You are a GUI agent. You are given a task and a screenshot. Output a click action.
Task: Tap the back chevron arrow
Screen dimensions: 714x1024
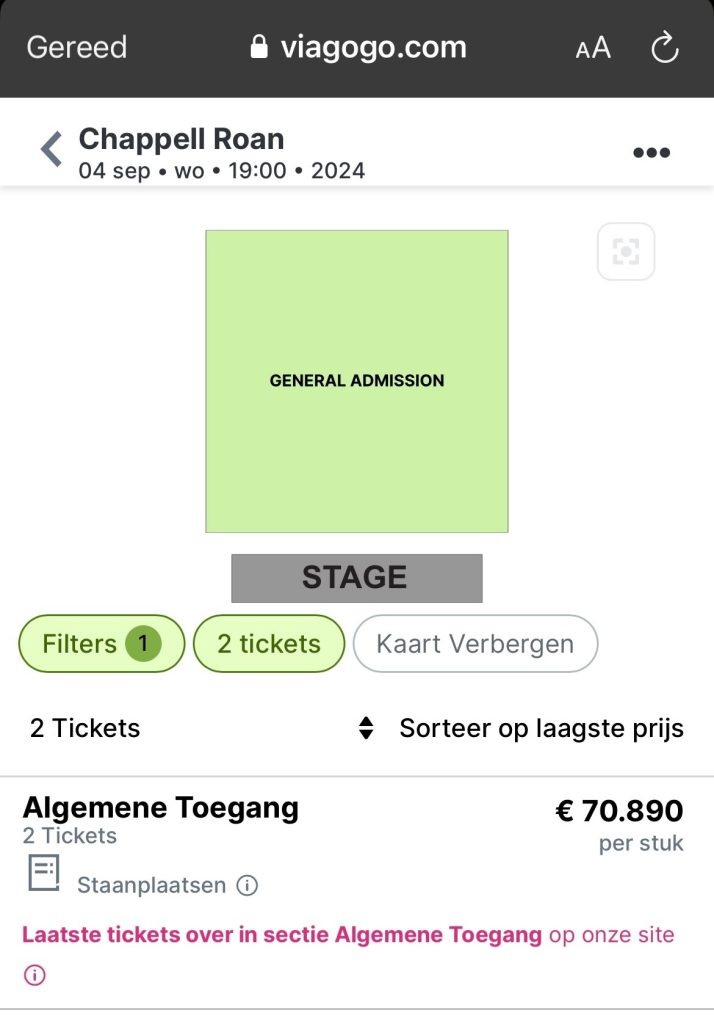[x=51, y=150]
